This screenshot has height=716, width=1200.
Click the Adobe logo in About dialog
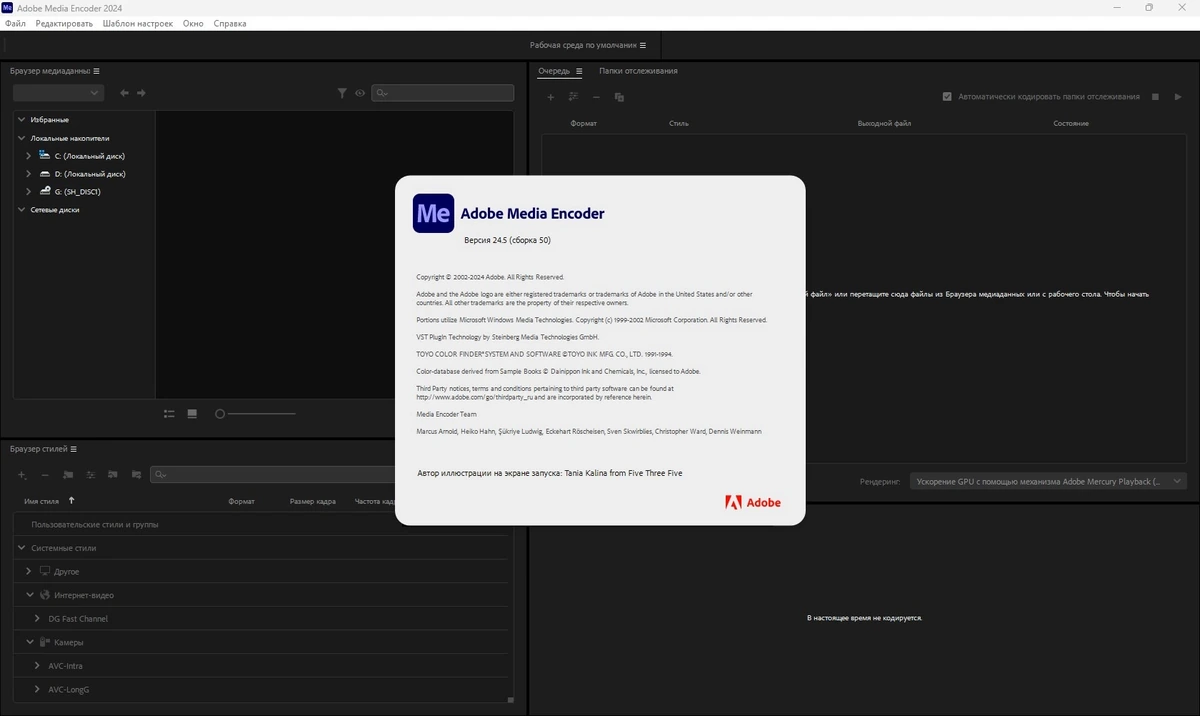(x=753, y=502)
